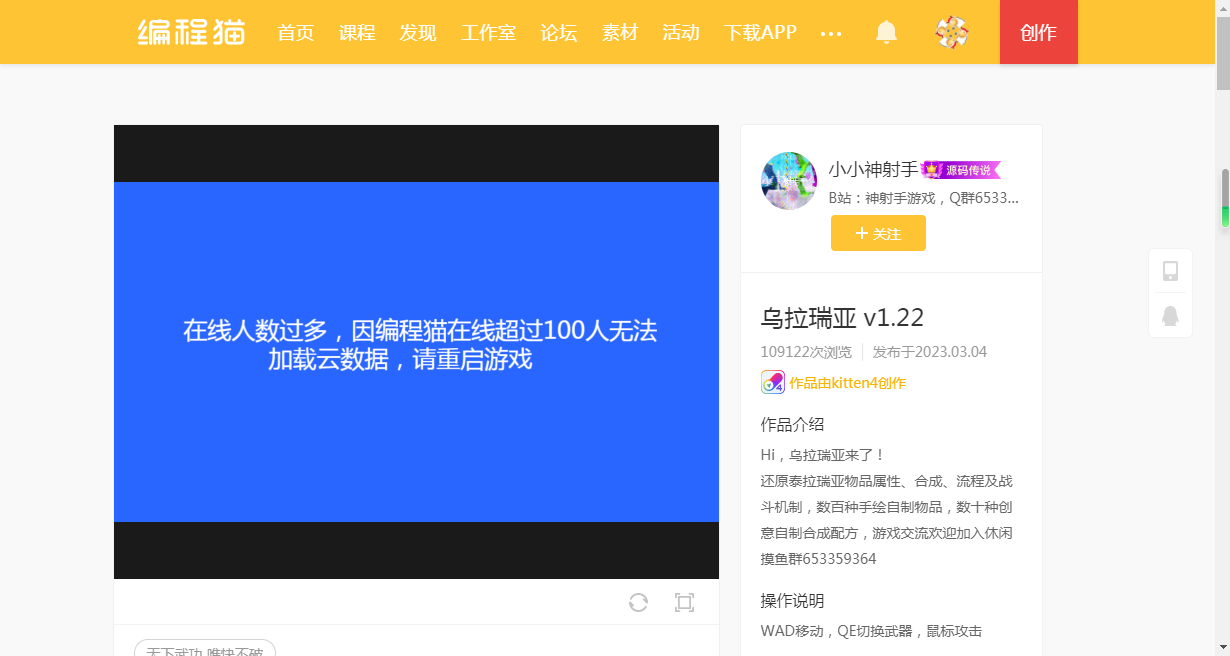Click the 关注 follow button
Viewport: 1230px width, 656px height.
878,233
